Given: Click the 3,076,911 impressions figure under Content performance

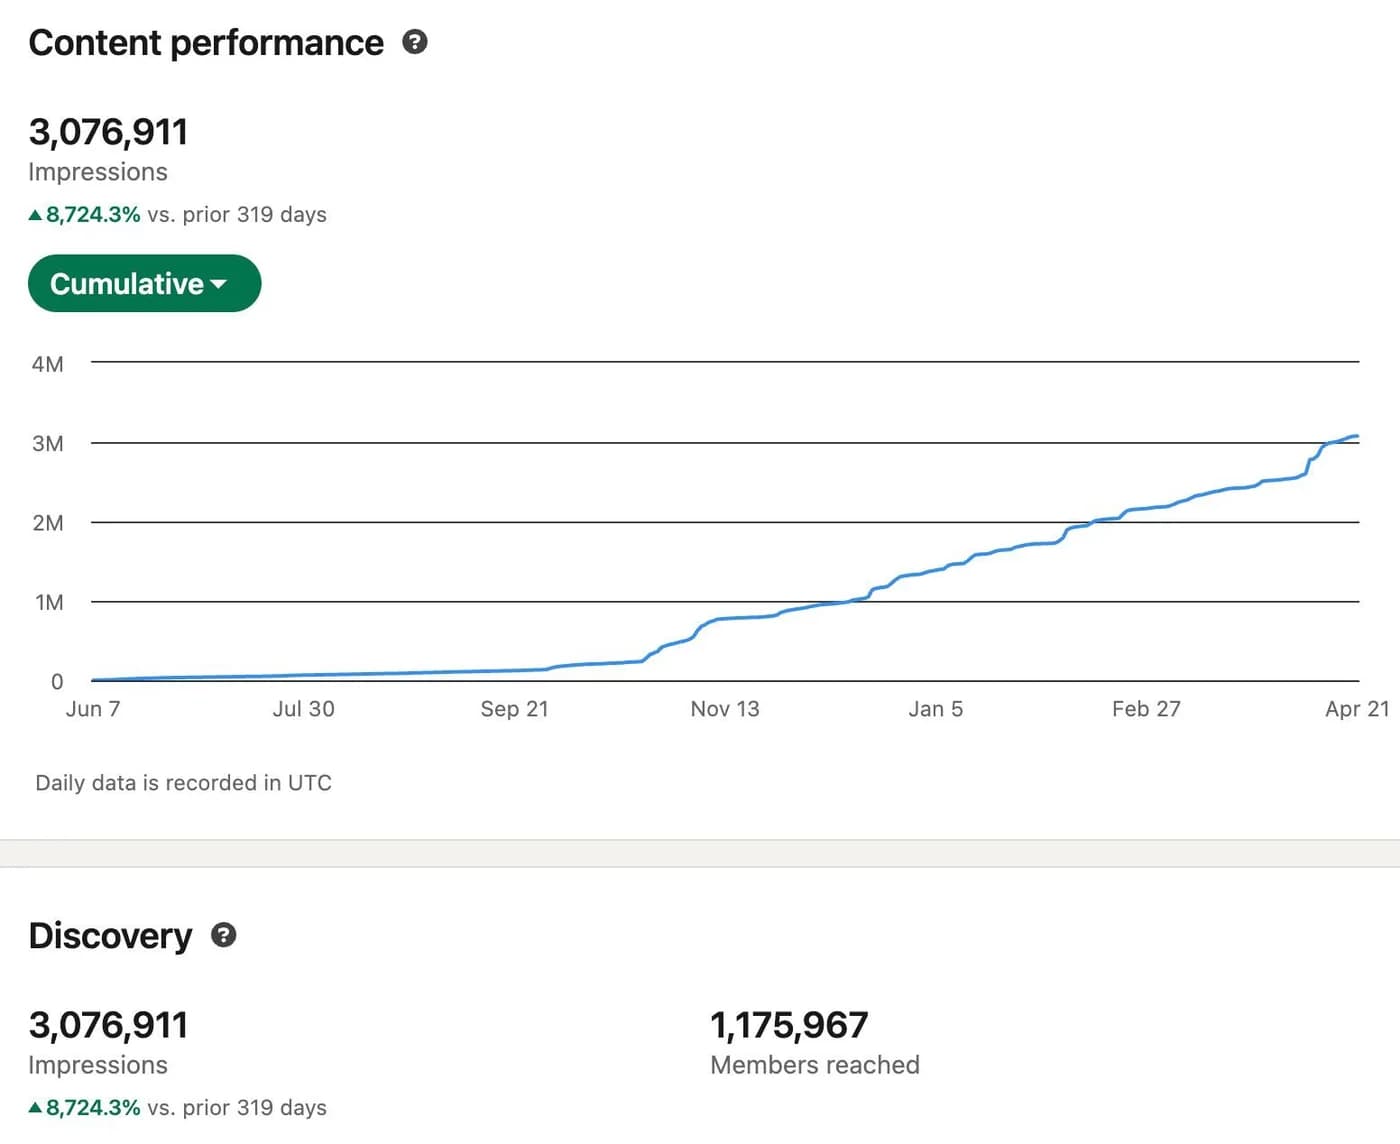Looking at the screenshot, I should tap(108, 132).
